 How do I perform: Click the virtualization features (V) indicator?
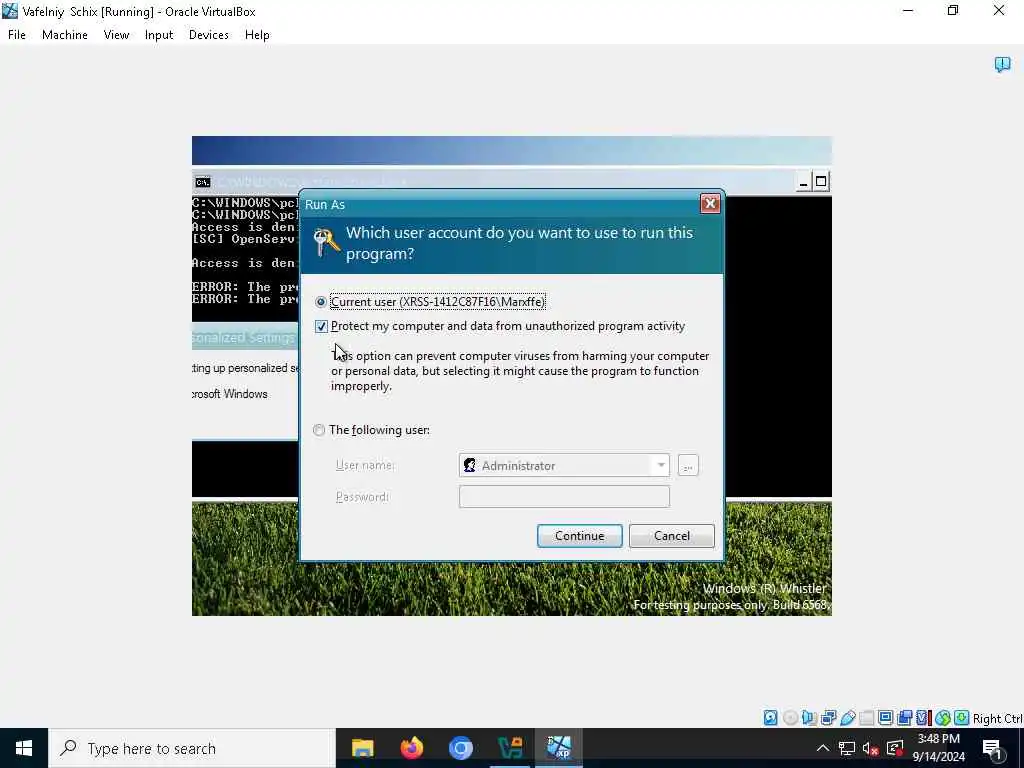(923, 718)
